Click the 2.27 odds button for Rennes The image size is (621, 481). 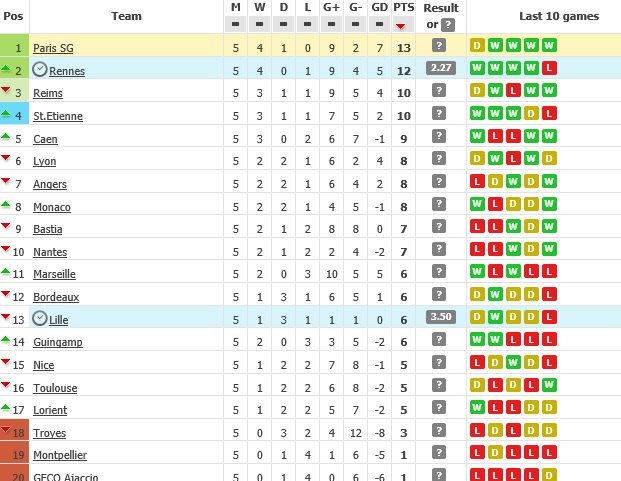point(440,68)
